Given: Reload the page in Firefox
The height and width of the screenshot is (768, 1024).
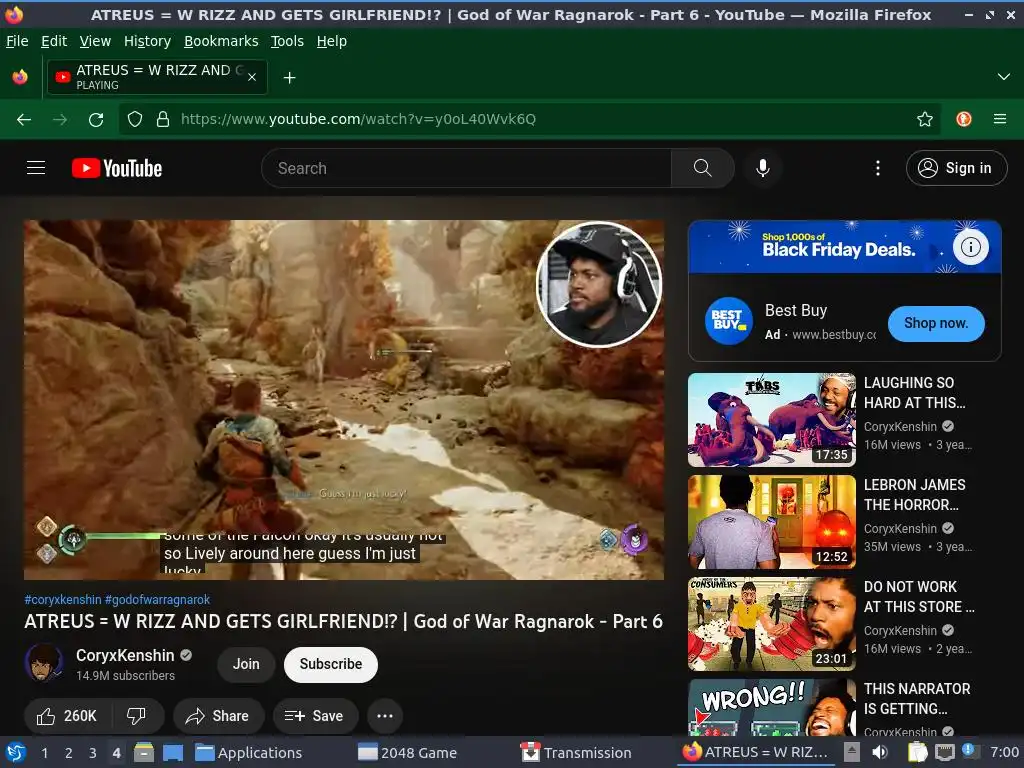Looking at the screenshot, I should (x=96, y=119).
